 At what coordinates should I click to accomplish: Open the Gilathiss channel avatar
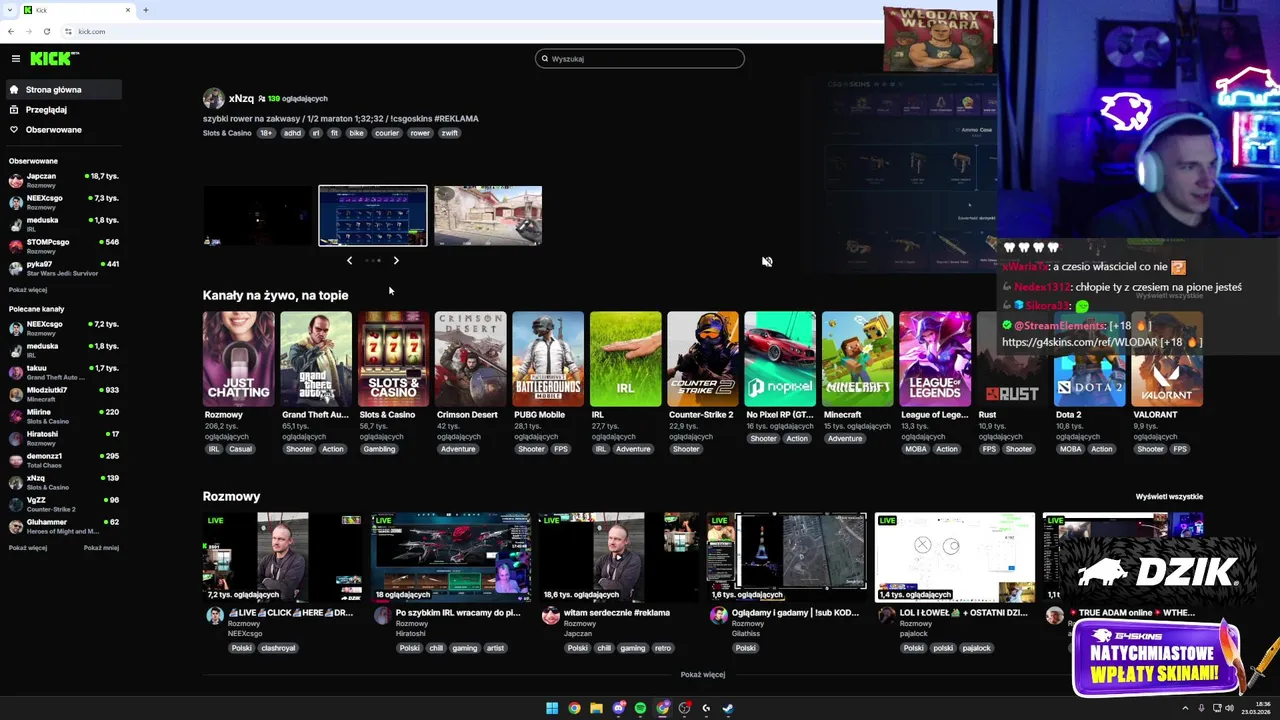pyautogui.click(x=718, y=616)
